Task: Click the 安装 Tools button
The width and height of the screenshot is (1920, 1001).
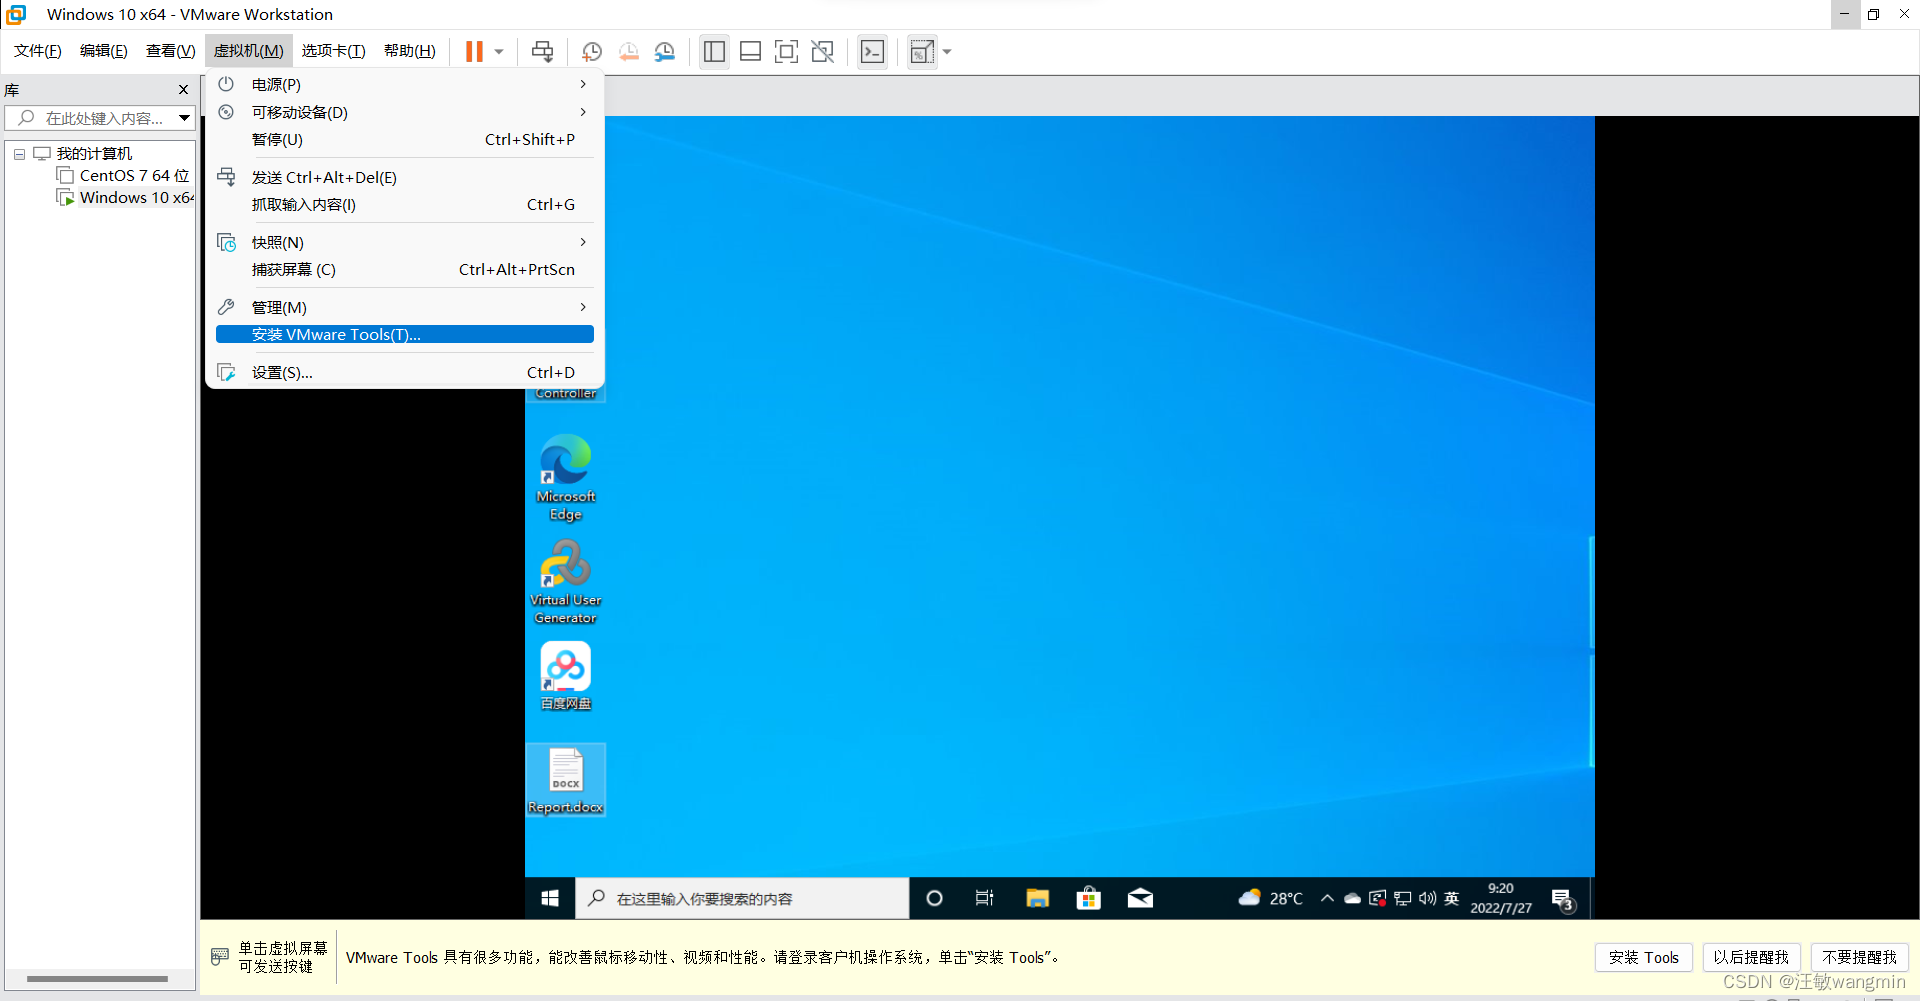Action: pos(1644,957)
